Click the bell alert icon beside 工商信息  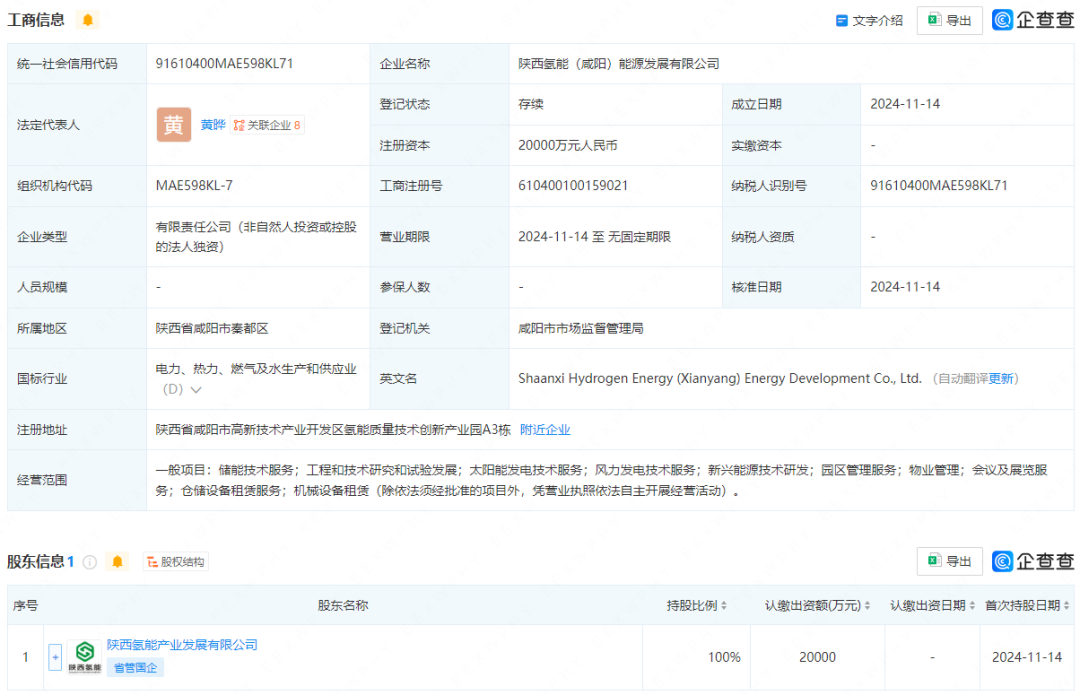point(87,20)
